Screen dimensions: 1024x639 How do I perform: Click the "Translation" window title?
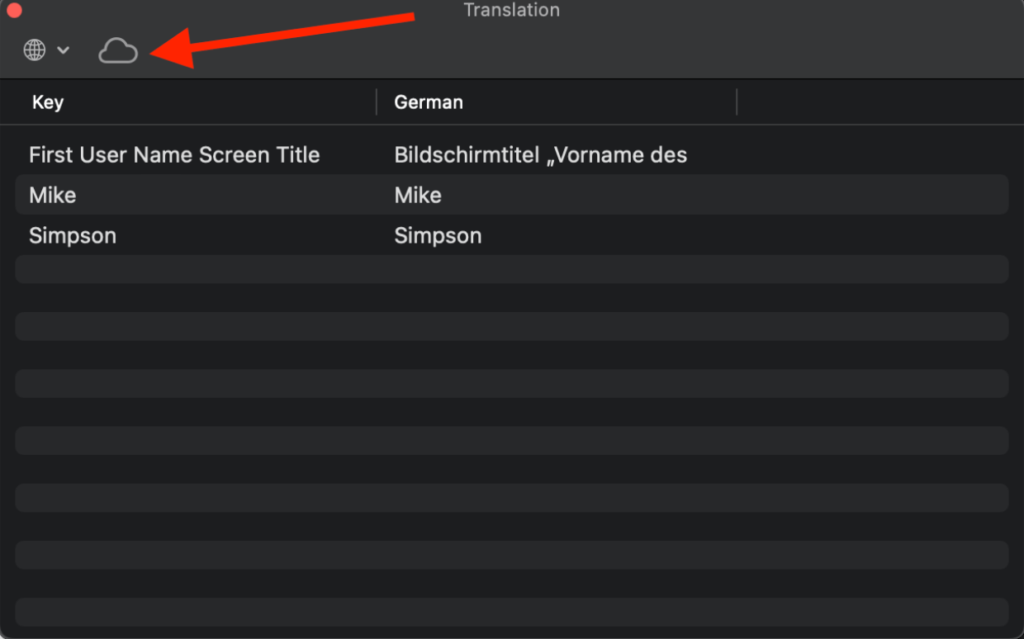click(511, 10)
